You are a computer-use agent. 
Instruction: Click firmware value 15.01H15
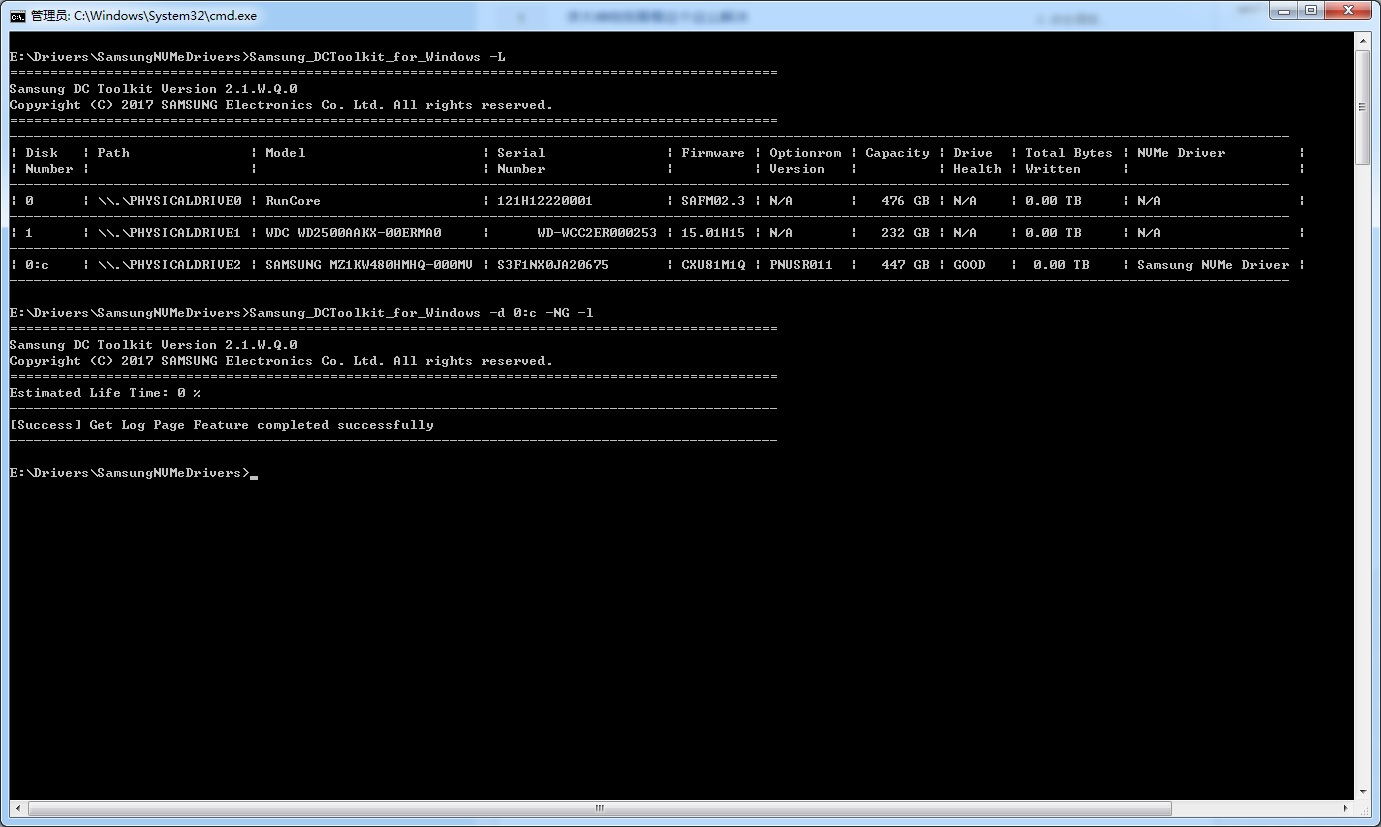coord(713,233)
